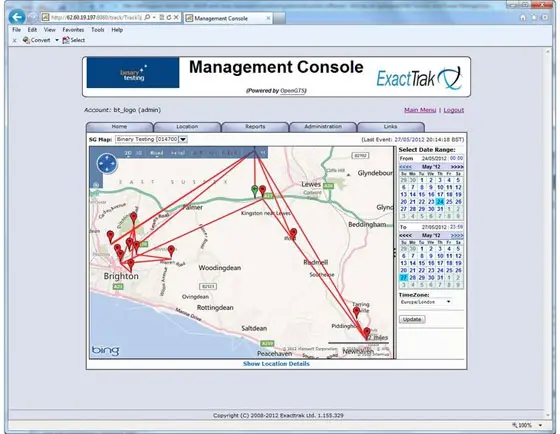Click the page vertical scrollbar
This screenshot has width=560, height=434.
click(x=548, y=232)
